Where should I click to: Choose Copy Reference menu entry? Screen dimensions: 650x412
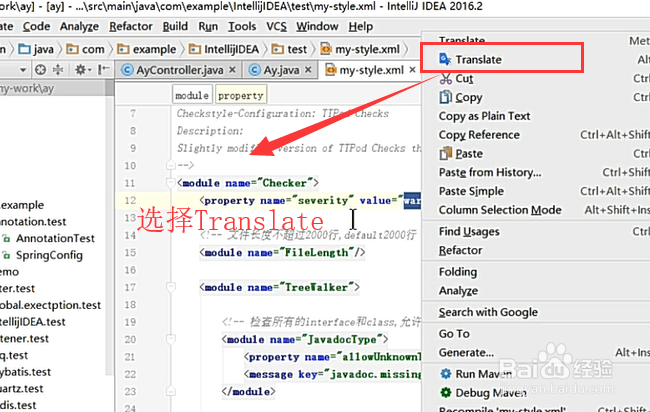[x=479, y=135]
